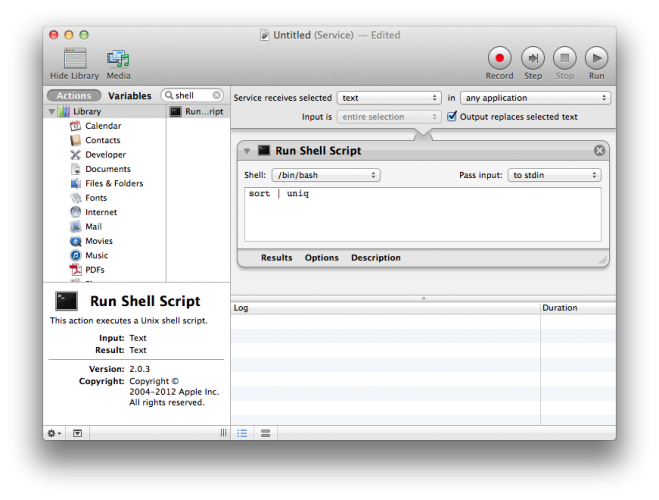
Task: Select Movies category in the library
Action: 99,241
